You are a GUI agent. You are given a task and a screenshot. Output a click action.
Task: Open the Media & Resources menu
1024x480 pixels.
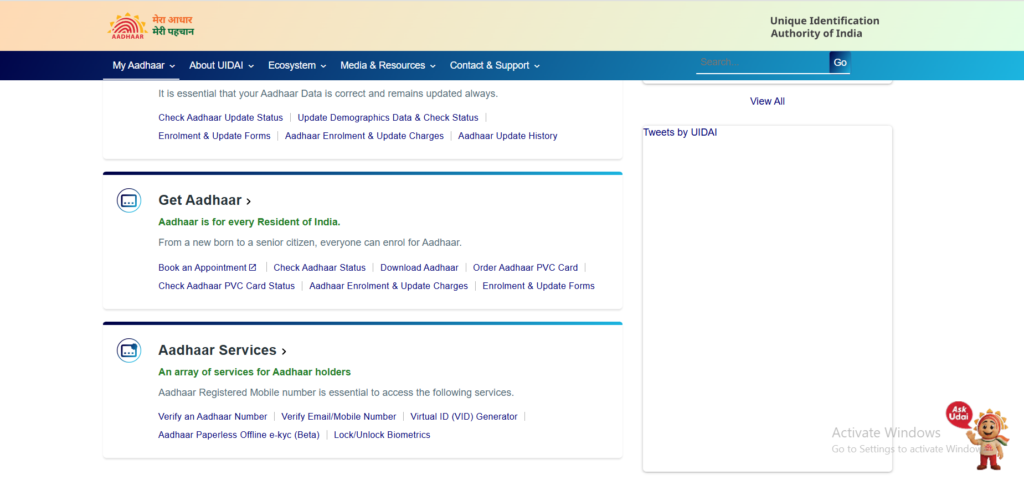point(388,65)
